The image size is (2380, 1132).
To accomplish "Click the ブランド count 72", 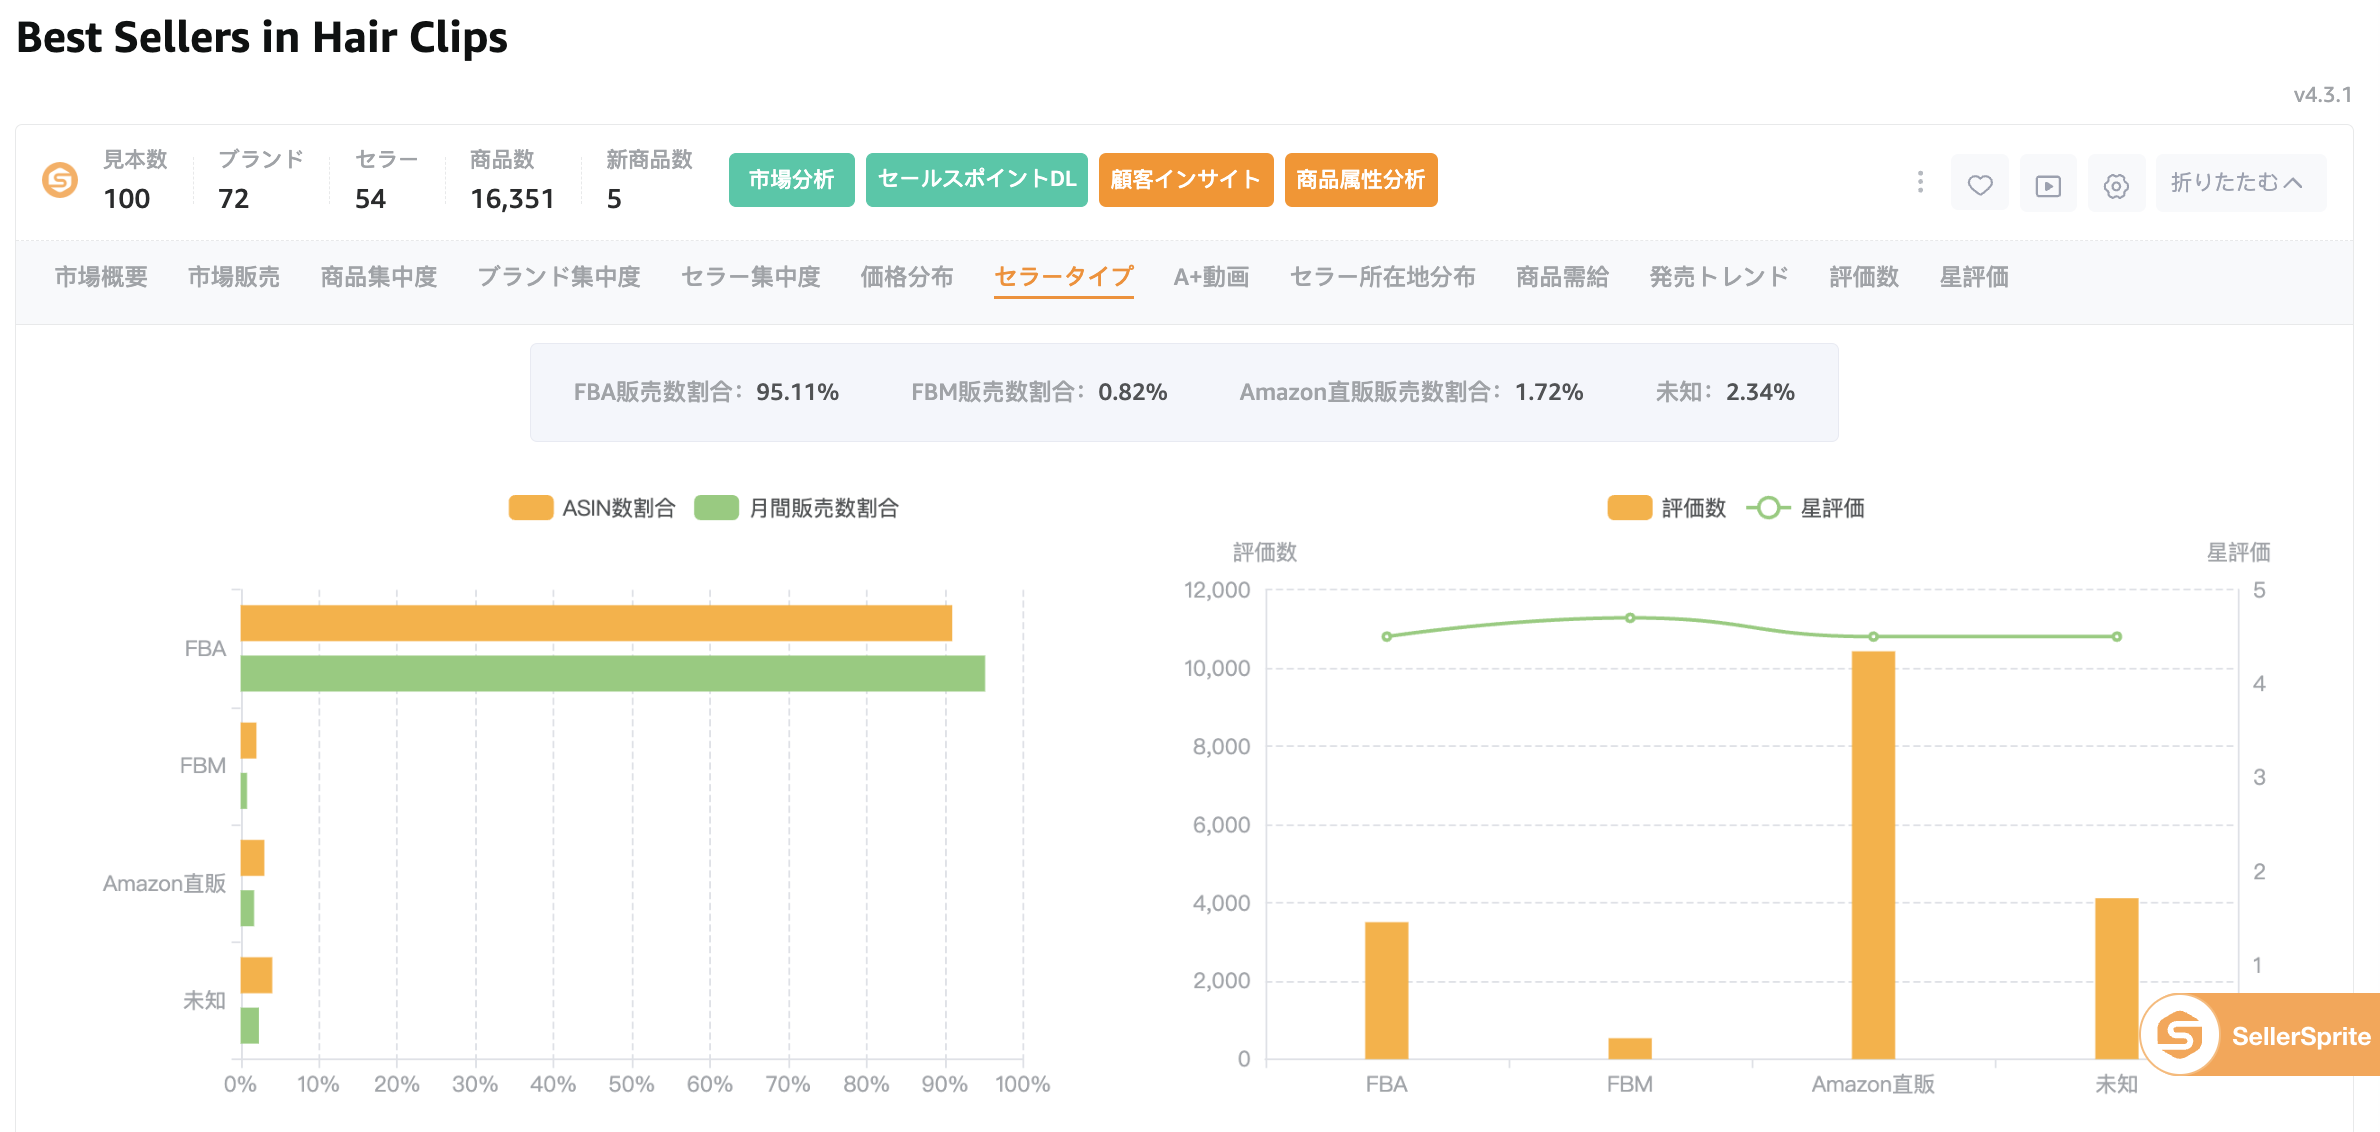I will click(234, 199).
